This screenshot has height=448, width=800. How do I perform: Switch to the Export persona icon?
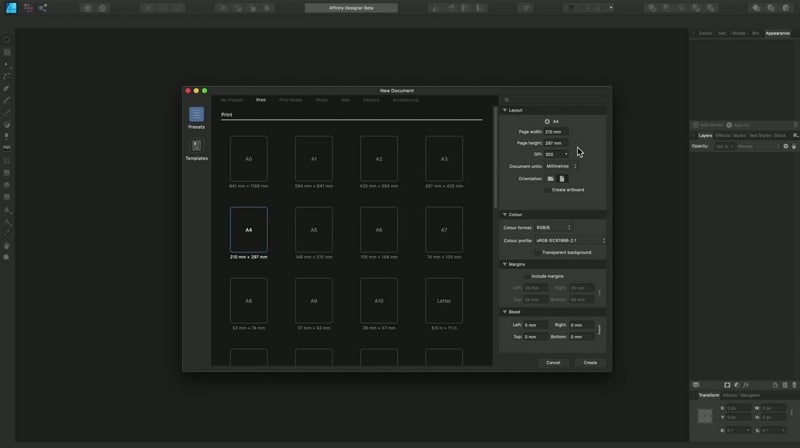tap(43, 8)
